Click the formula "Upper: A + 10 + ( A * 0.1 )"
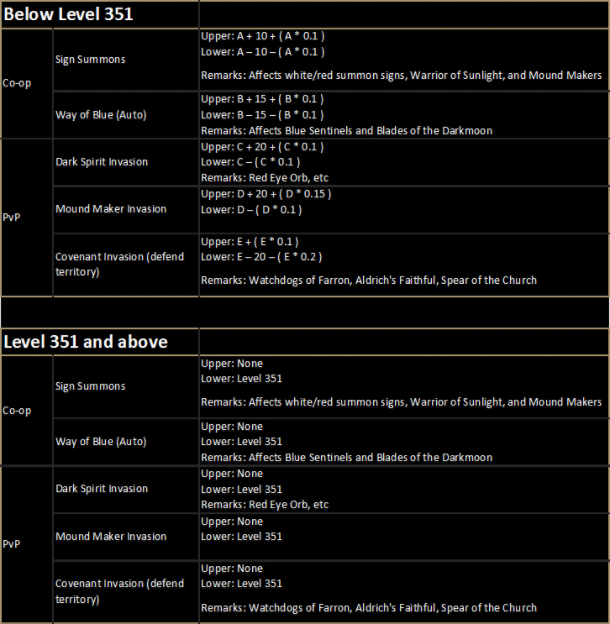The image size is (610, 624). (263, 36)
